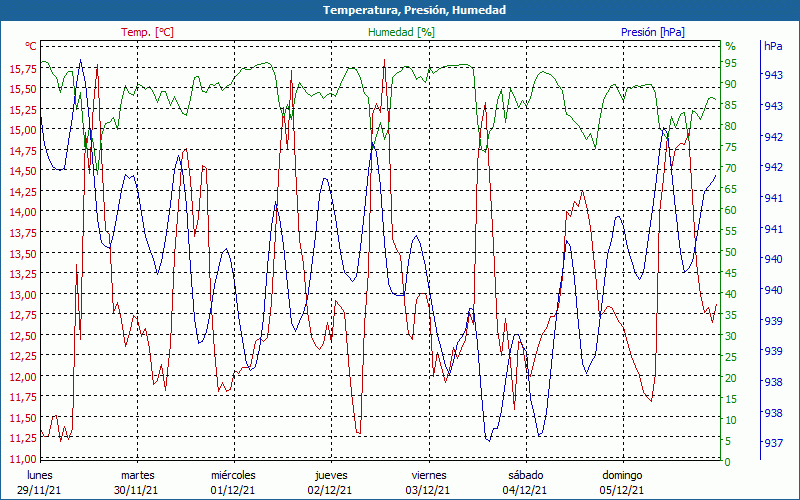
Task: Click the 14,75 temperature axis label
Action: point(23,151)
